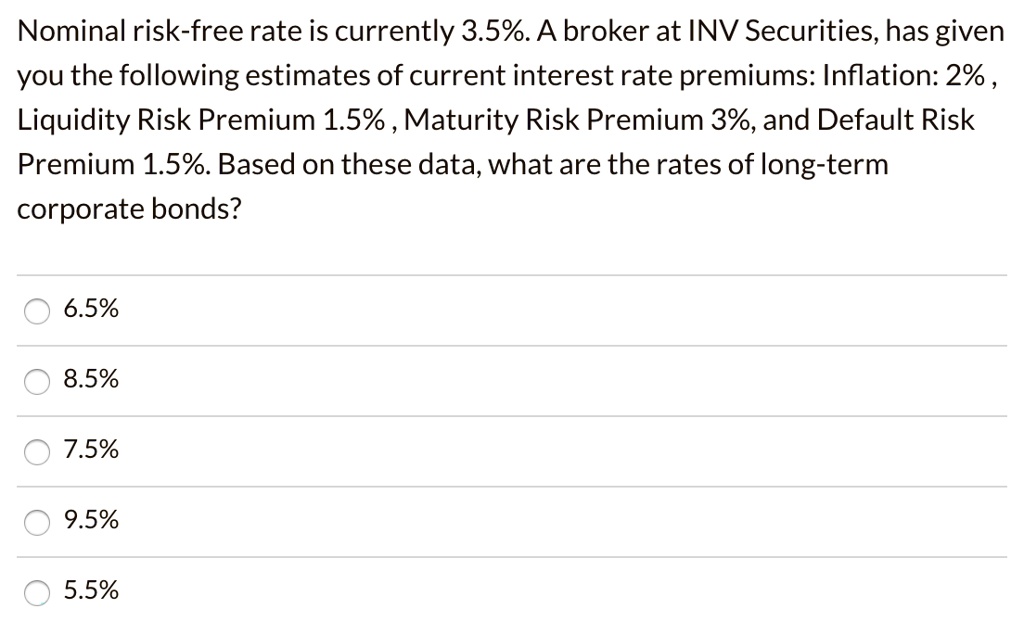Image resolution: width=1024 pixels, height=634 pixels.
Task: Click the 7.5% answer label text
Action: coord(91,449)
